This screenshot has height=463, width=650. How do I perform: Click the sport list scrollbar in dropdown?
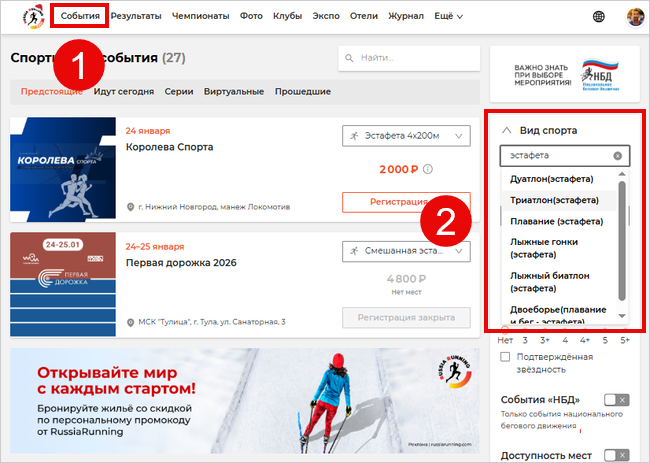622,240
